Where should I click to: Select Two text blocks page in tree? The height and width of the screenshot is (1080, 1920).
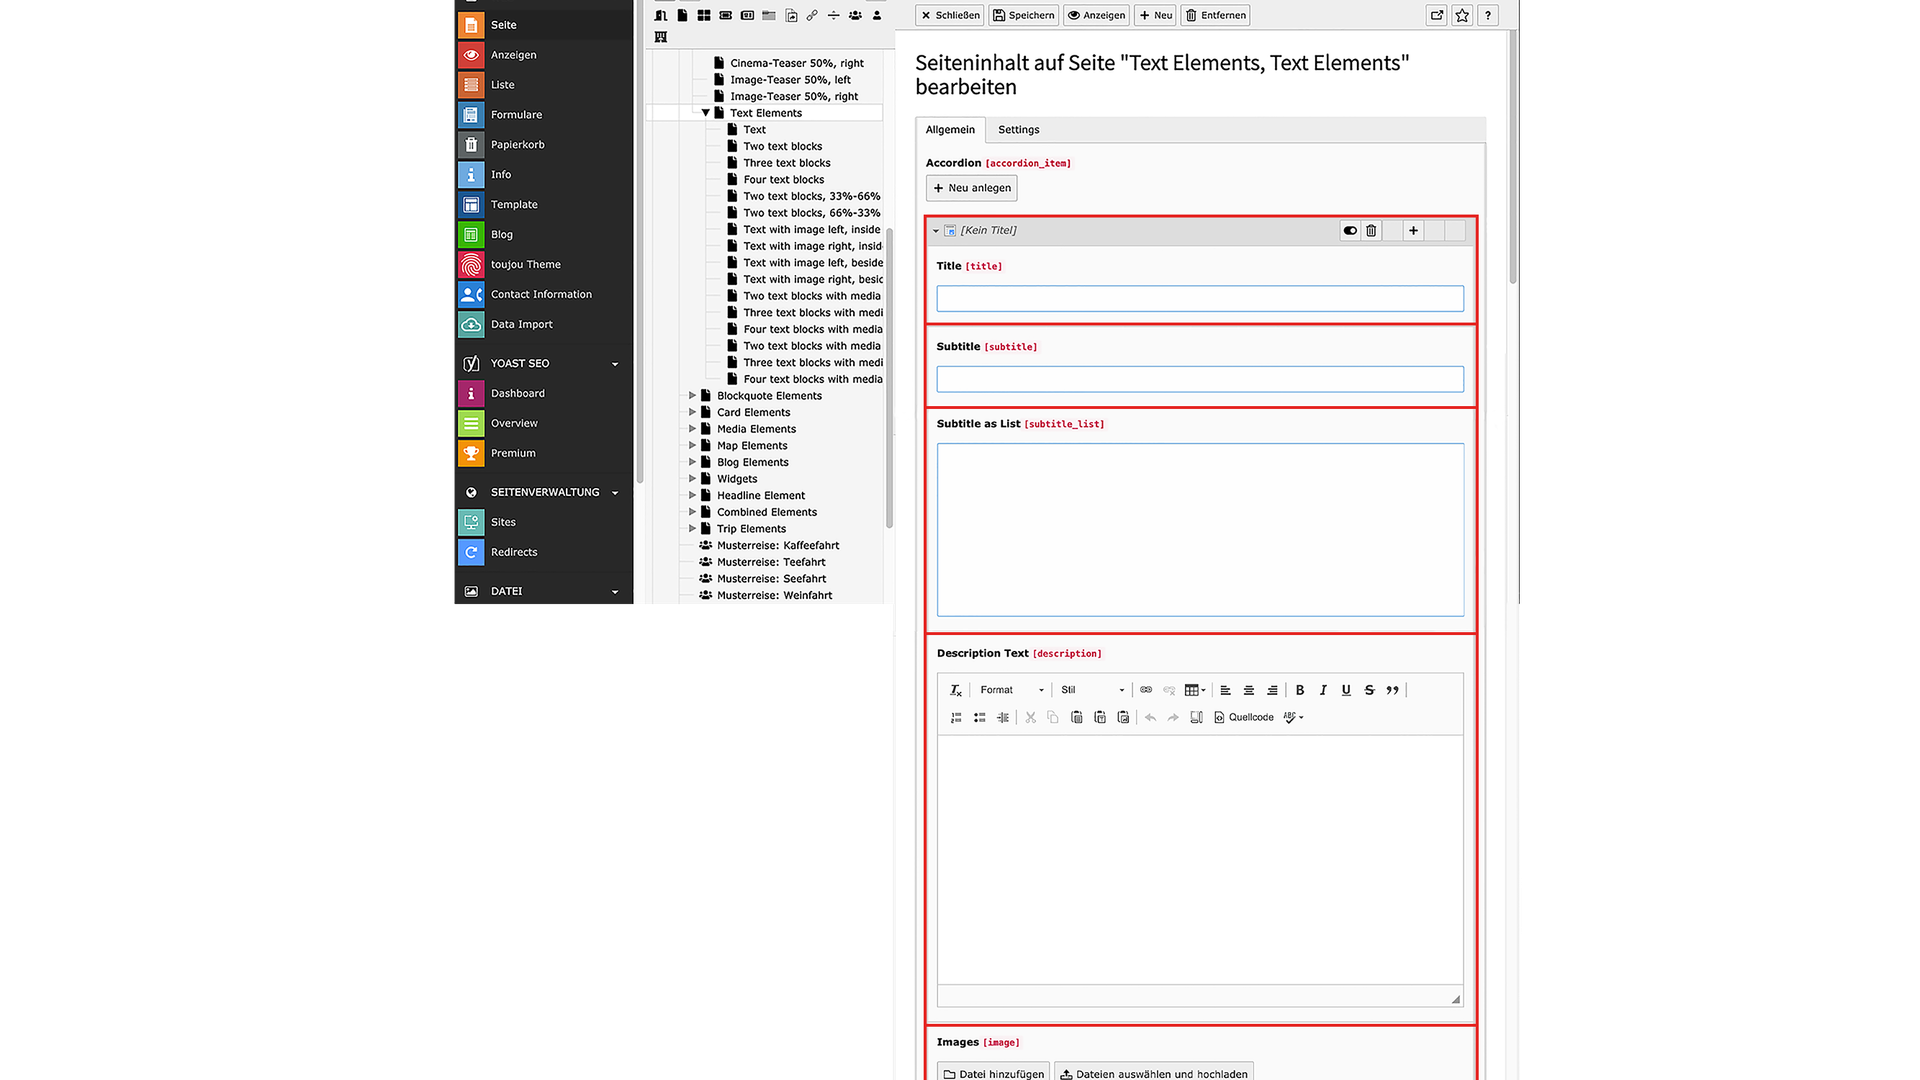pos(782,146)
